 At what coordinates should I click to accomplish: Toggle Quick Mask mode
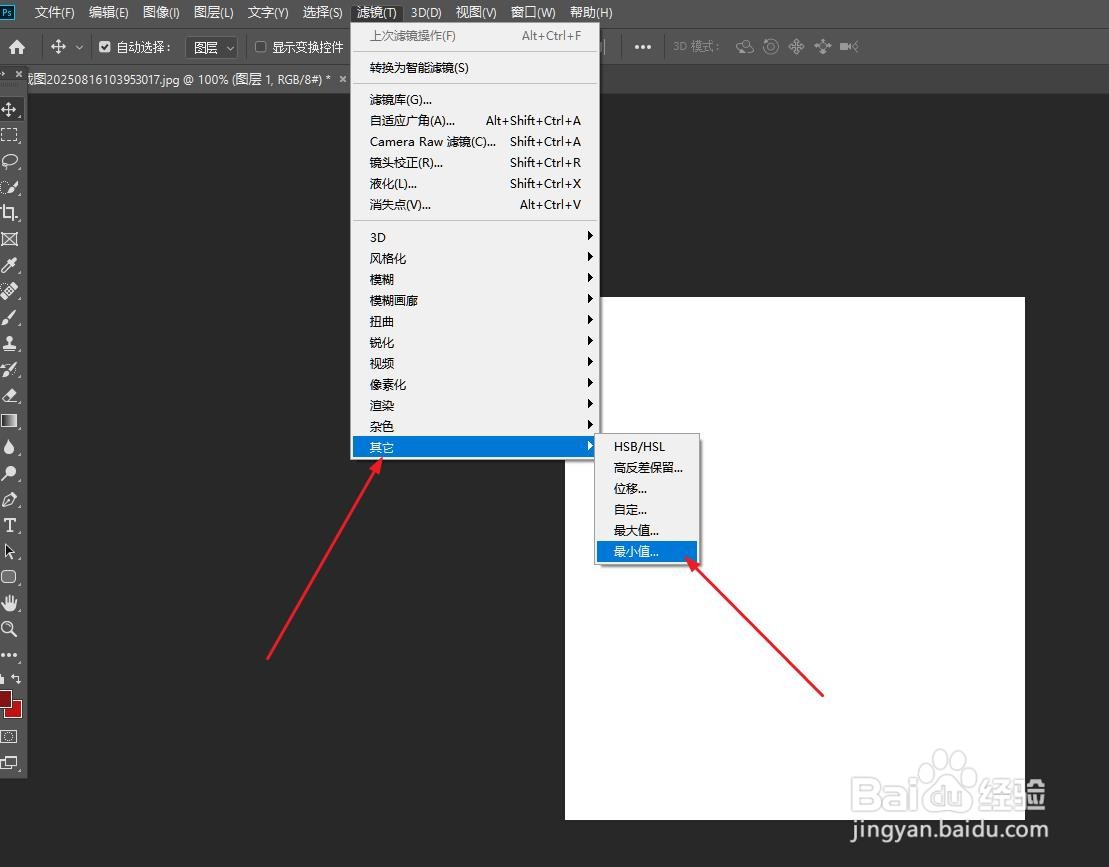[9, 736]
